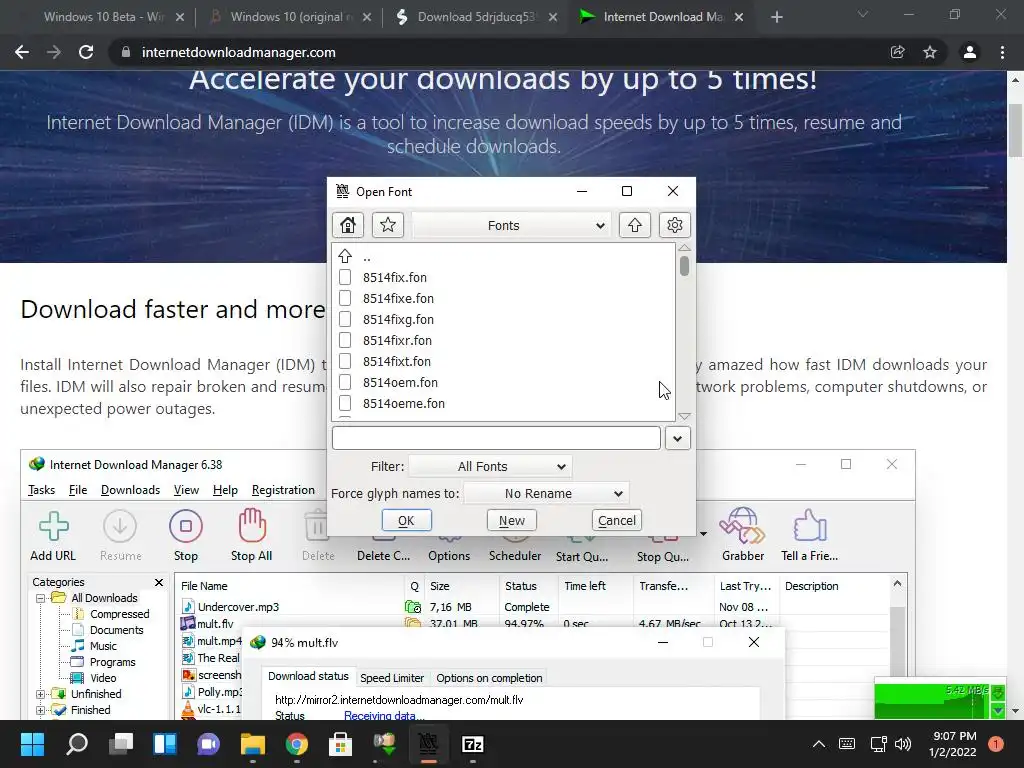Image resolution: width=1024 pixels, height=768 pixels.
Task: Open gear settings in Open Font dialog
Action: pos(675,225)
